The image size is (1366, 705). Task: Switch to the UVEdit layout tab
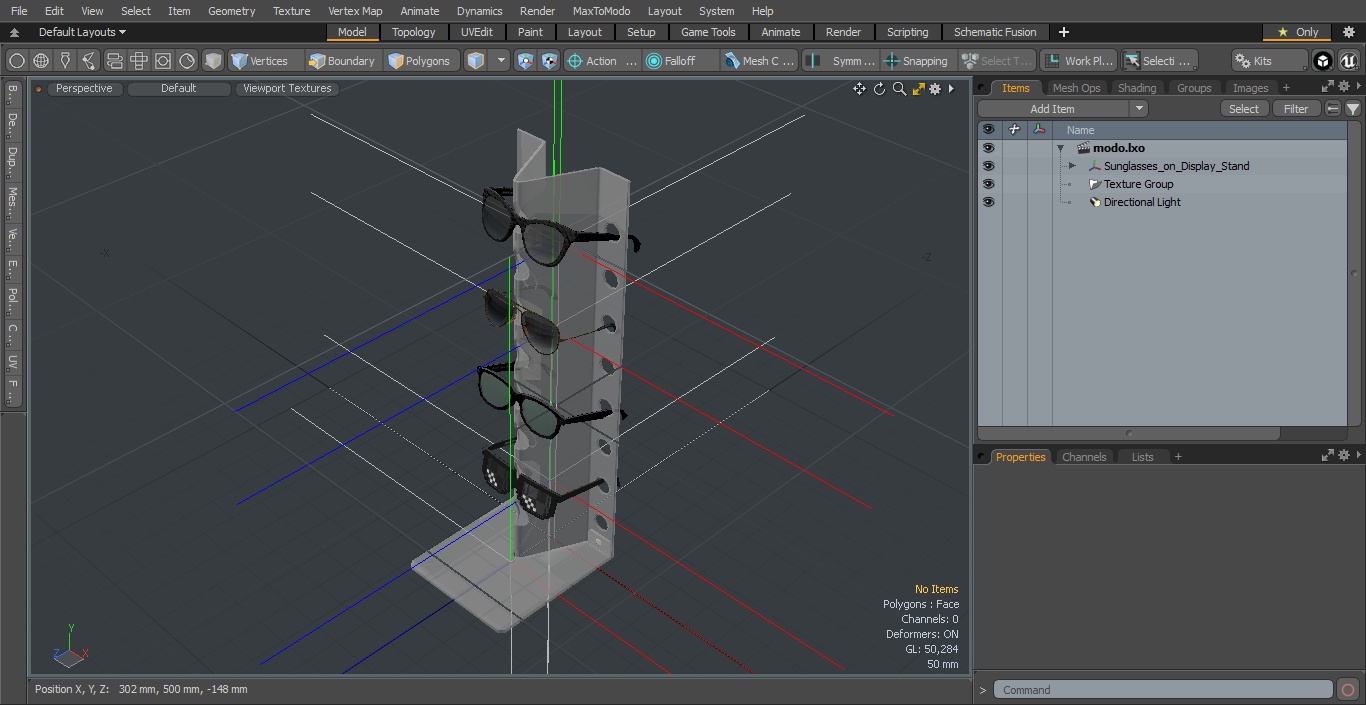[x=477, y=32]
